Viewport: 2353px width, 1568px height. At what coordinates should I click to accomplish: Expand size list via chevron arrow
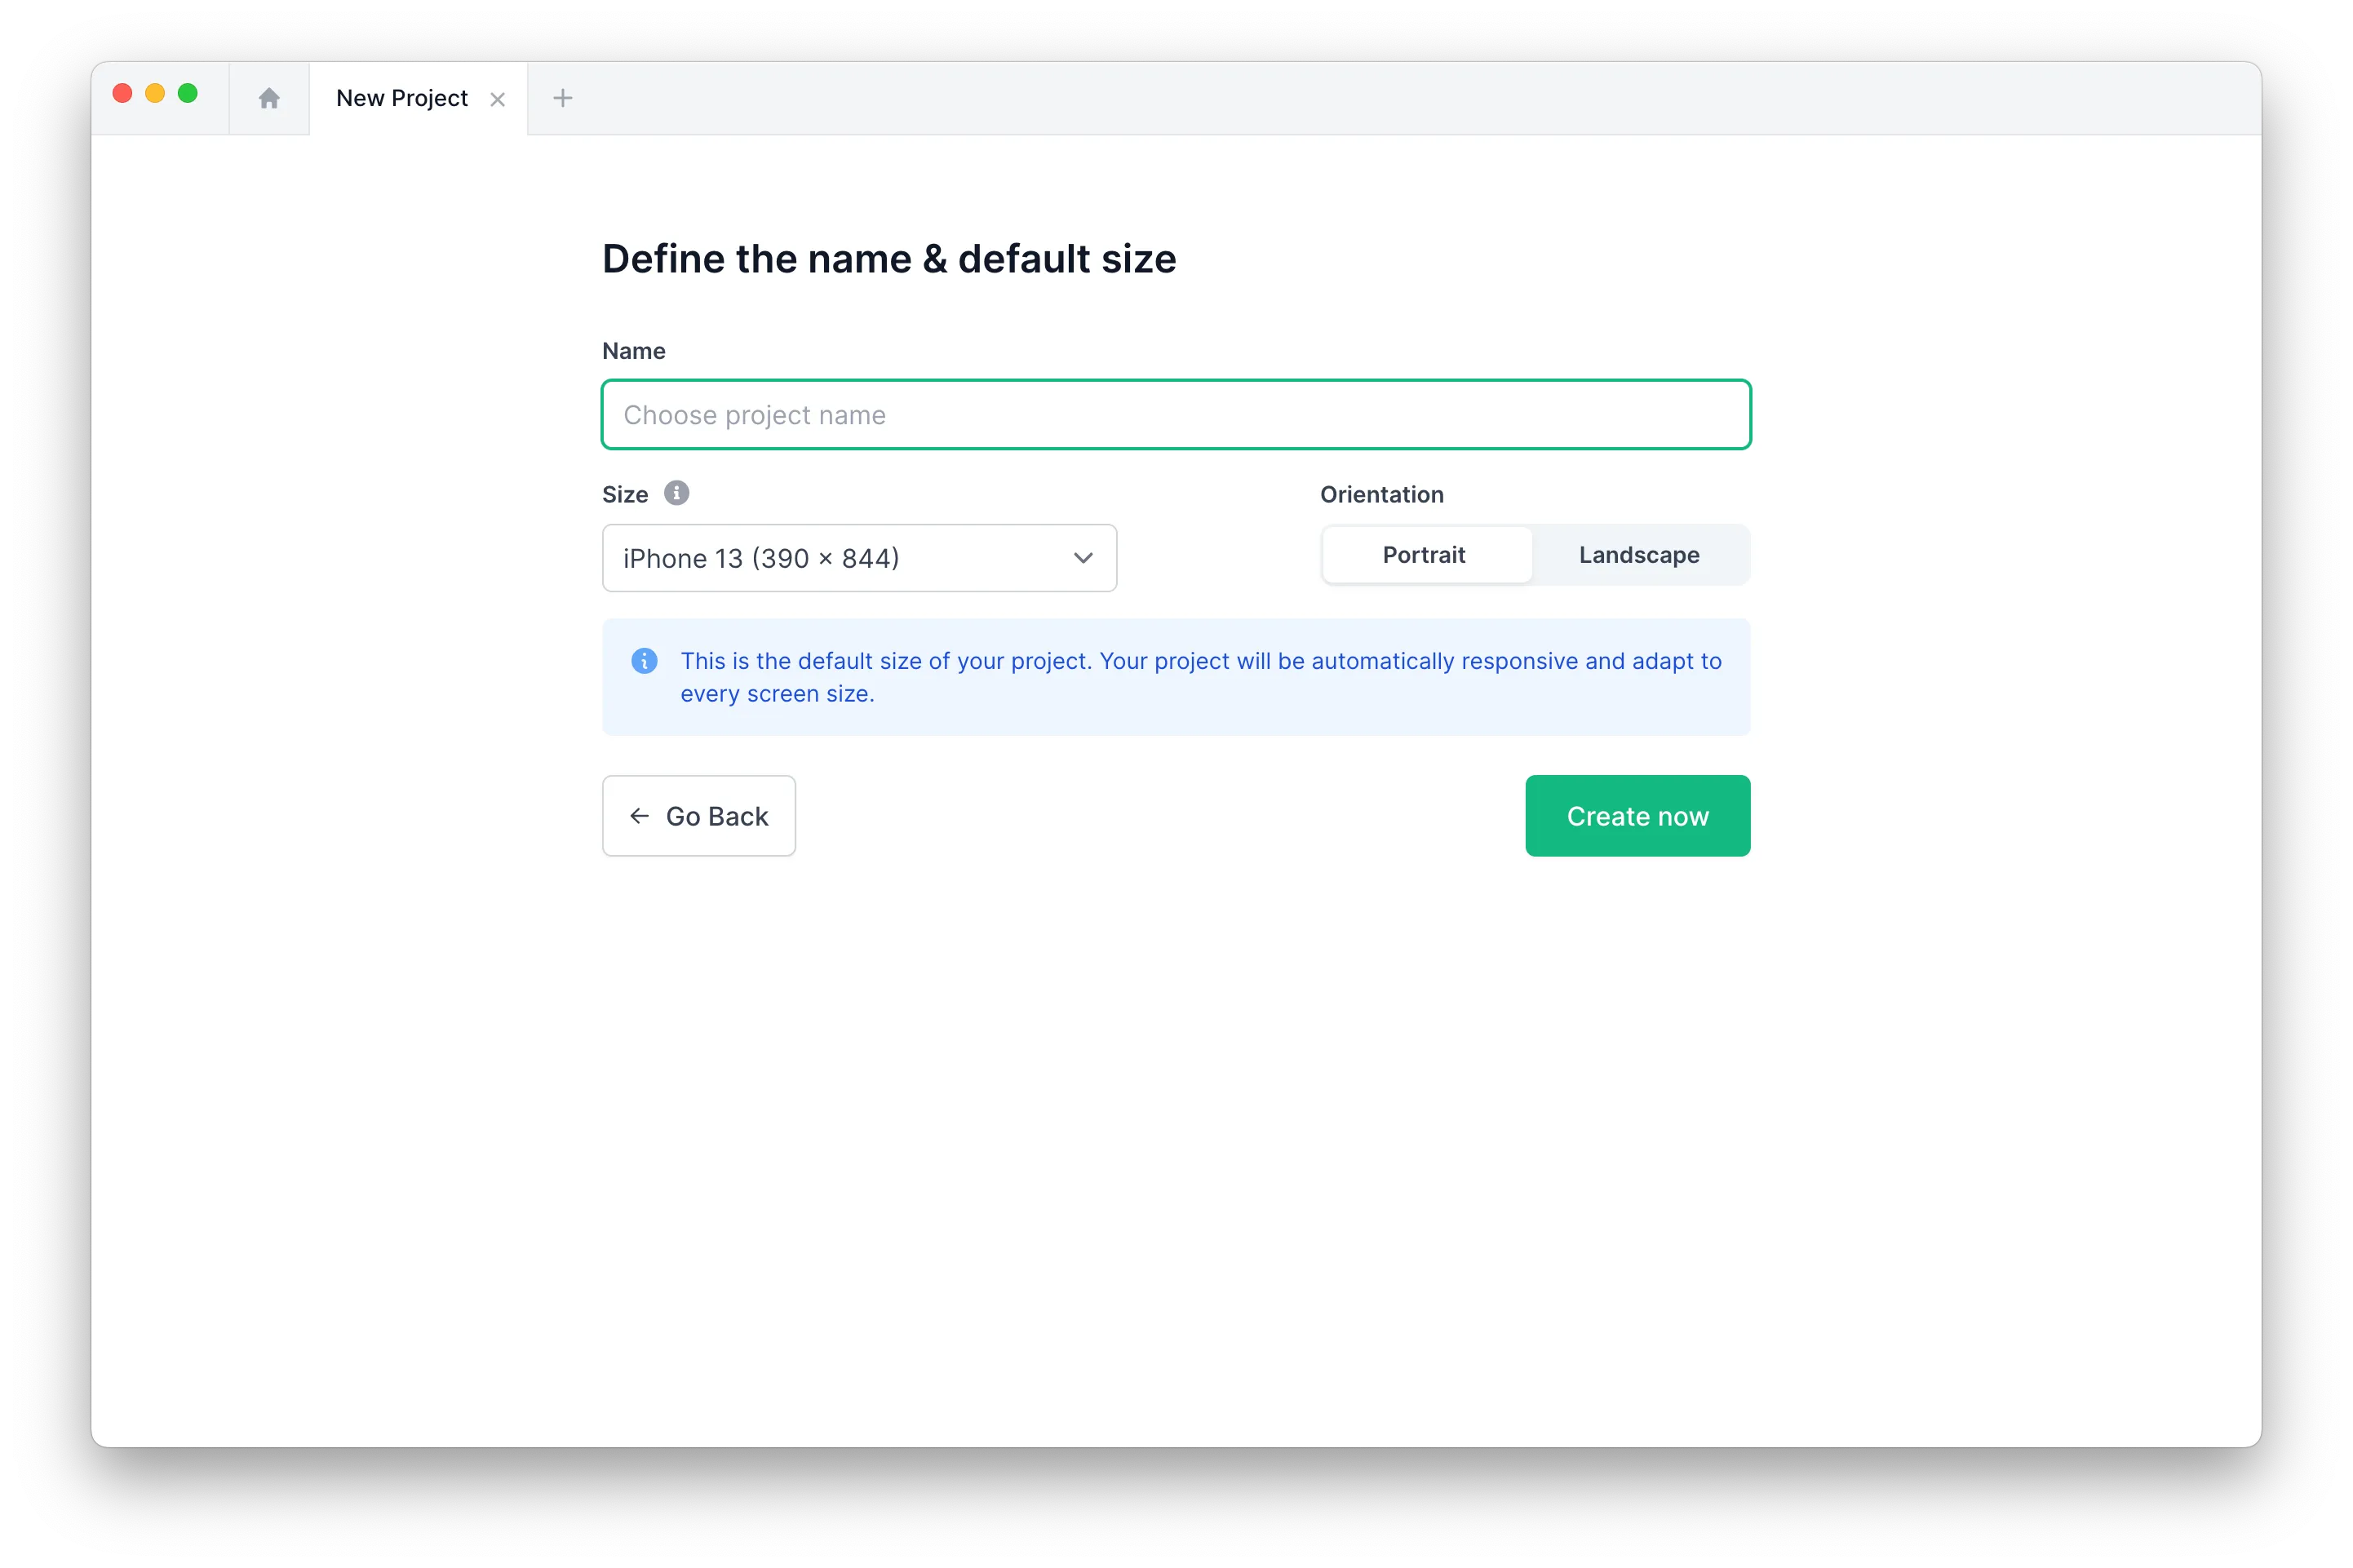pyautogui.click(x=1083, y=558)
